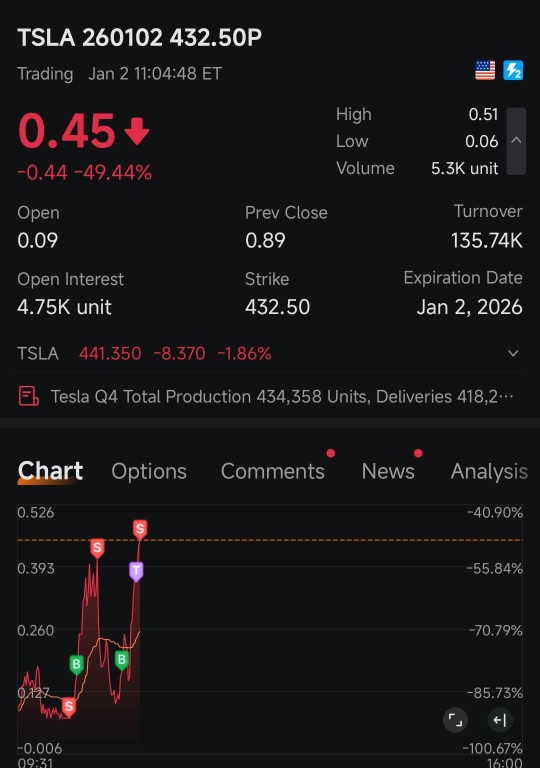This screenshot has height=768, width=540.
Task: Read the Tesla Q4 Total Production headline
Action: [x=282, y=396]
